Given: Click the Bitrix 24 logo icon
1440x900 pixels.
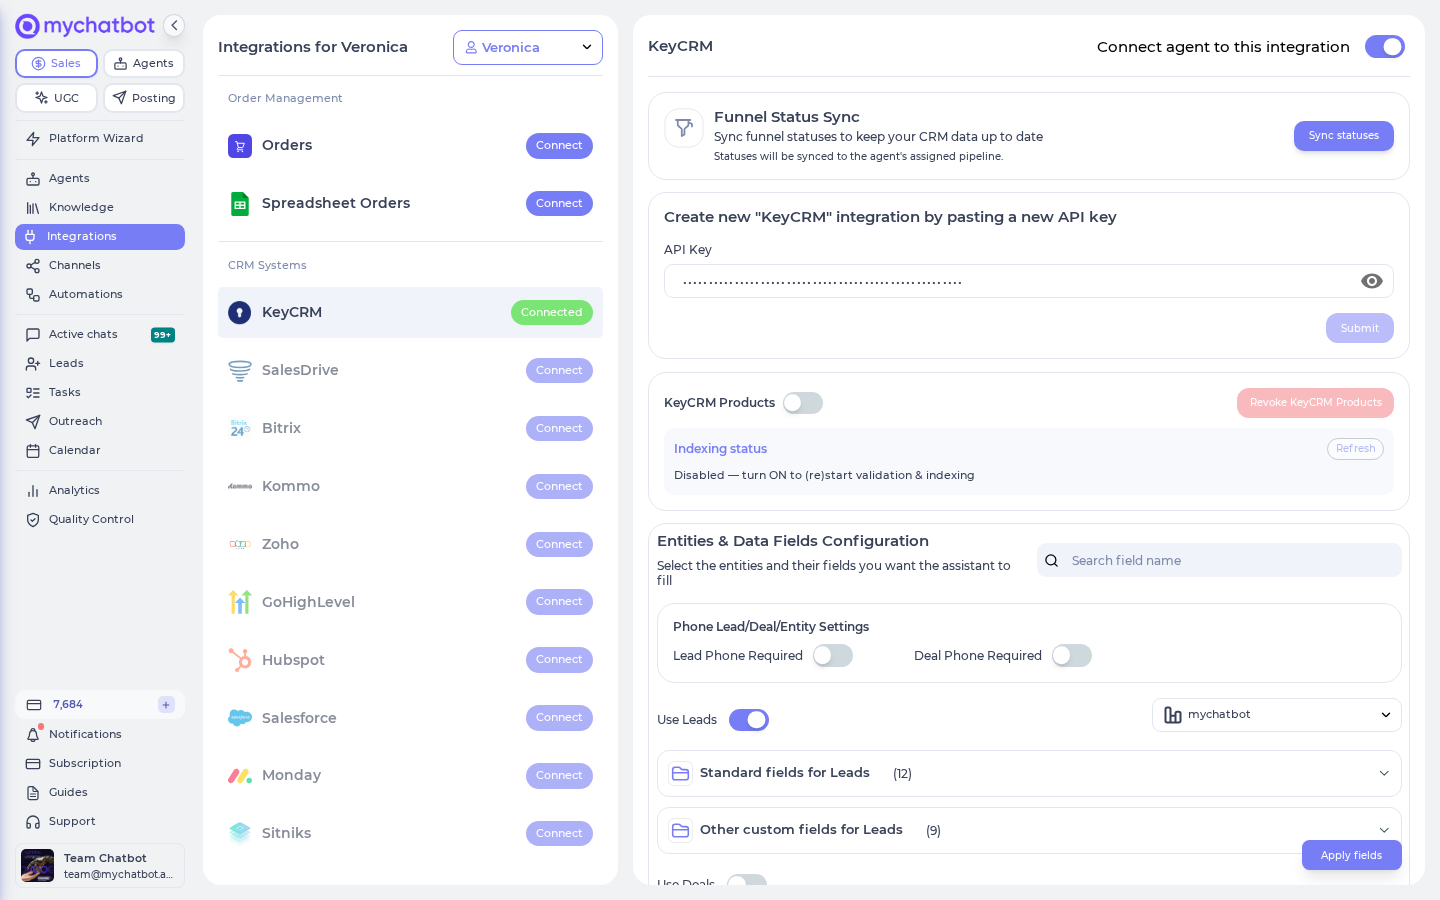Looking at the screenshot, I should (240, 429).
